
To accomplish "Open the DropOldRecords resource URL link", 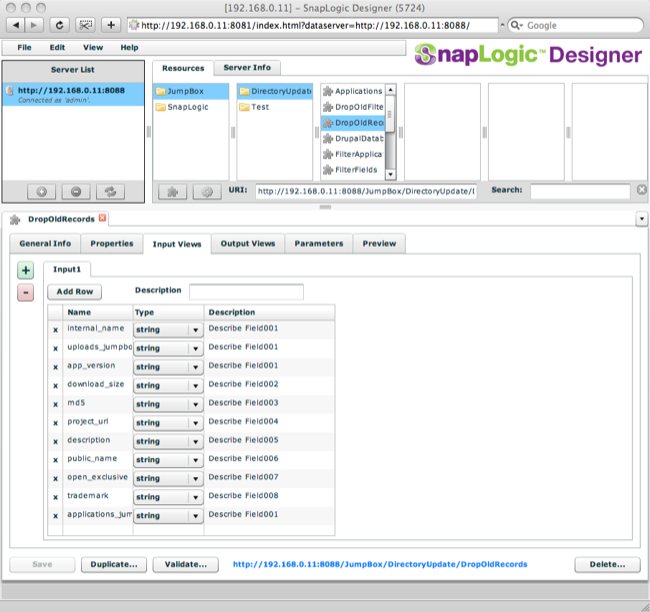I will point(380,564).
